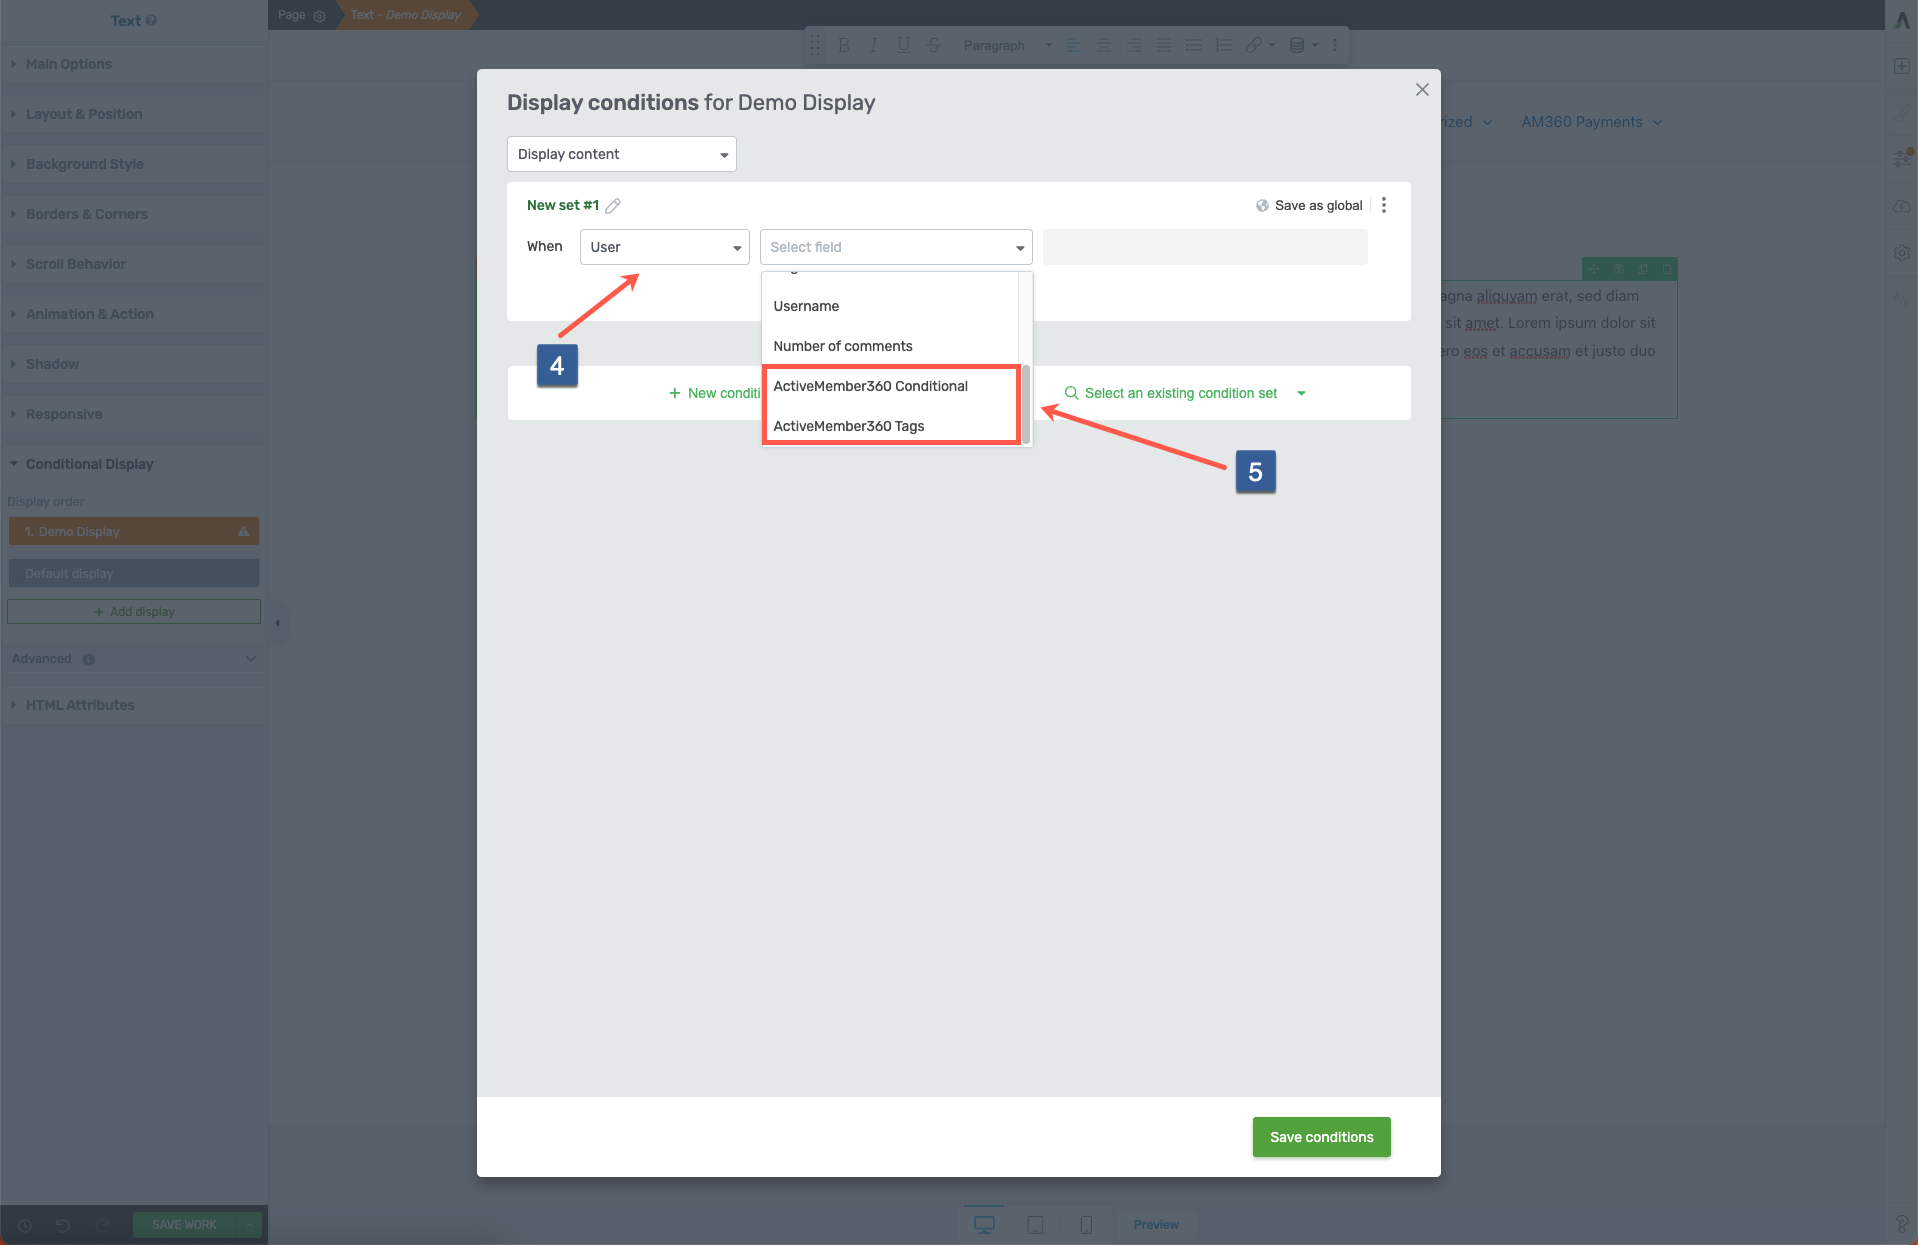Image resolution: width=1918 pixels, height=1245 pixels.
Task: Click the Save conditions button
Action: coord(1320,1137)
